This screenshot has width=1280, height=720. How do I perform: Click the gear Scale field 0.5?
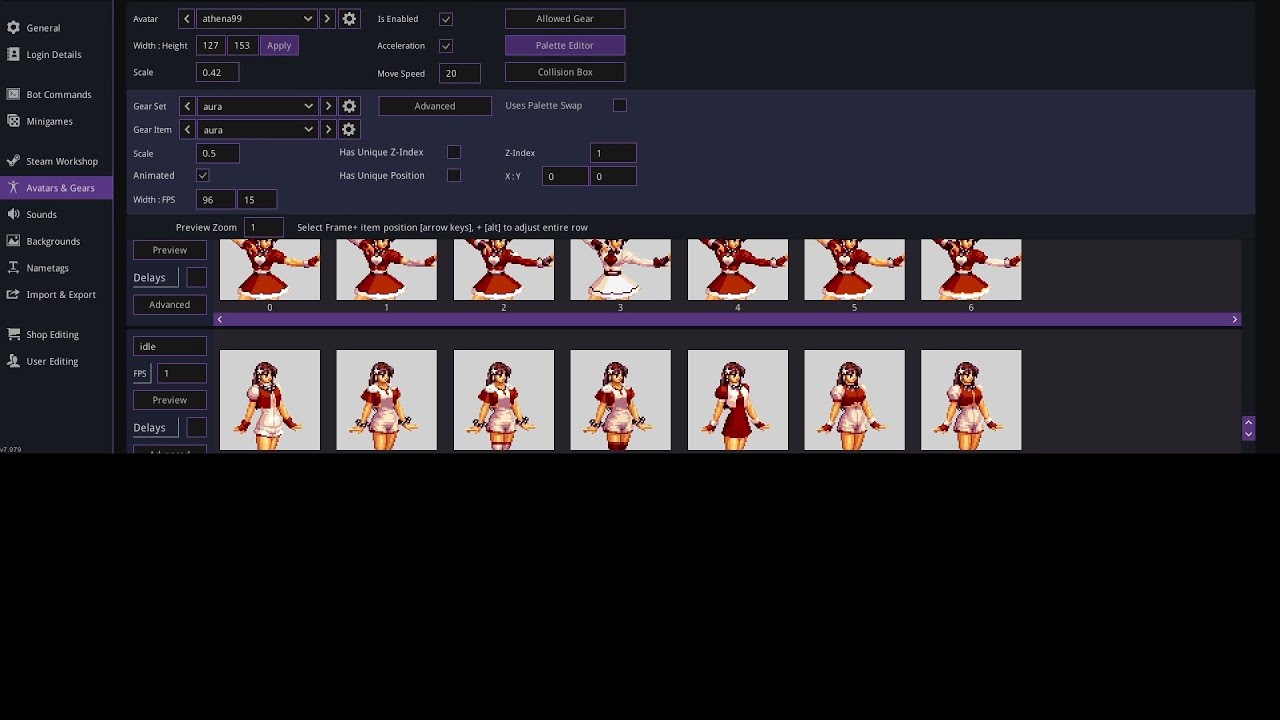point(218,153)
